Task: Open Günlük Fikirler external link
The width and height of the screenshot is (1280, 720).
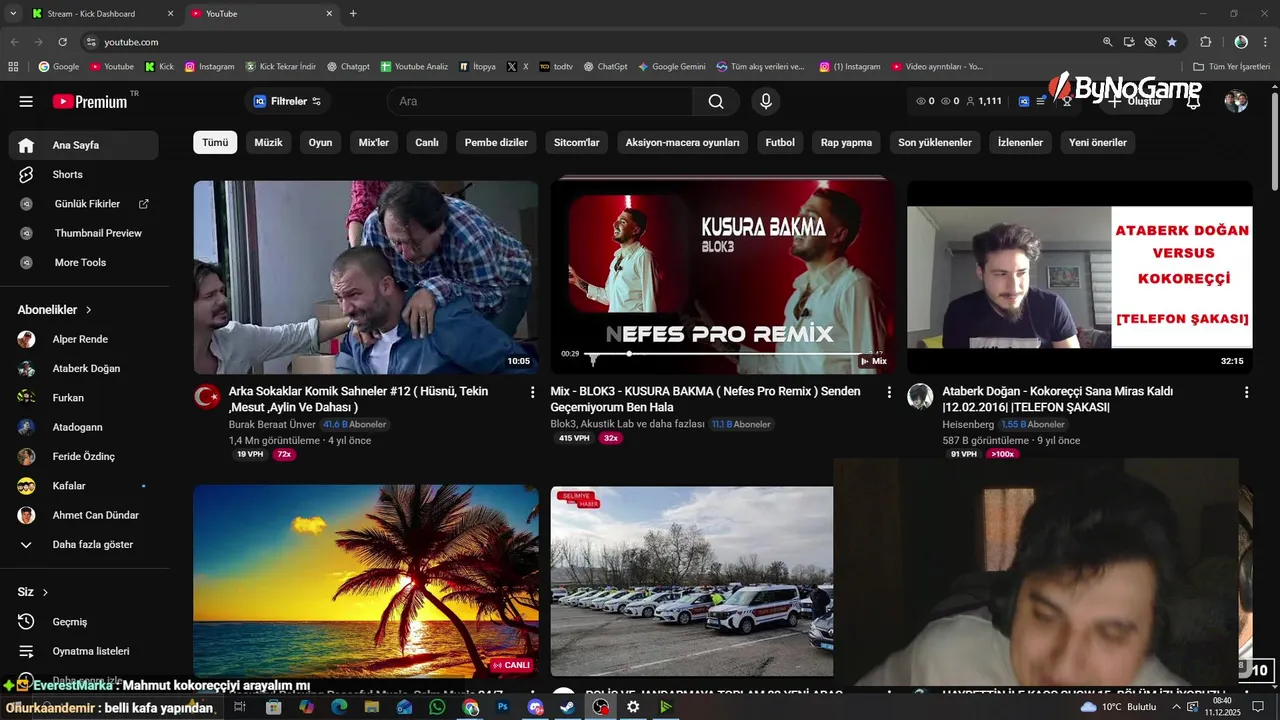Action: point(84,204)
